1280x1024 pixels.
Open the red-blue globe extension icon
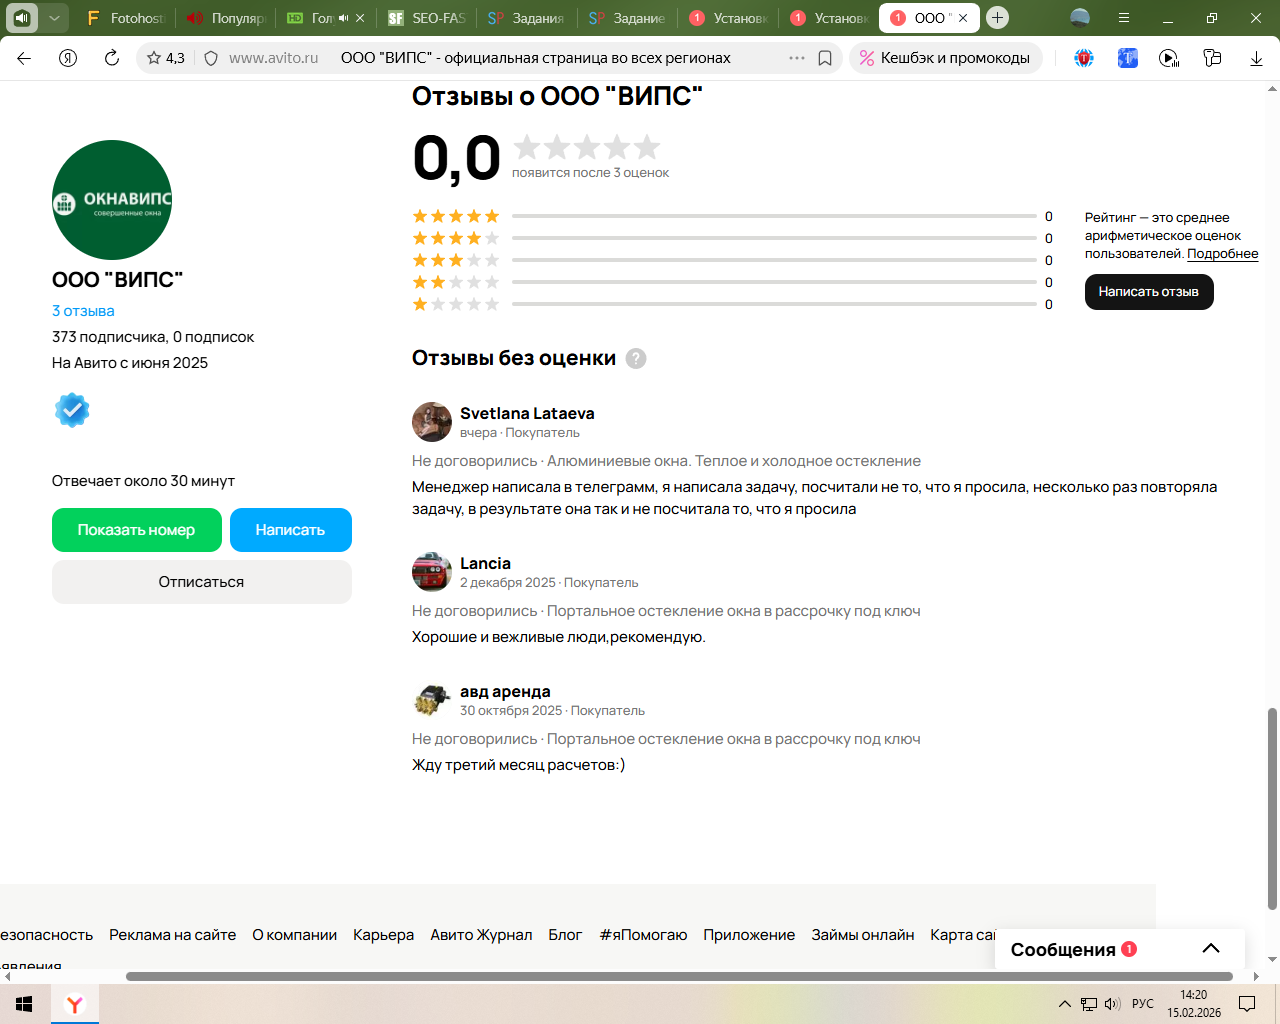(1084, 58)
